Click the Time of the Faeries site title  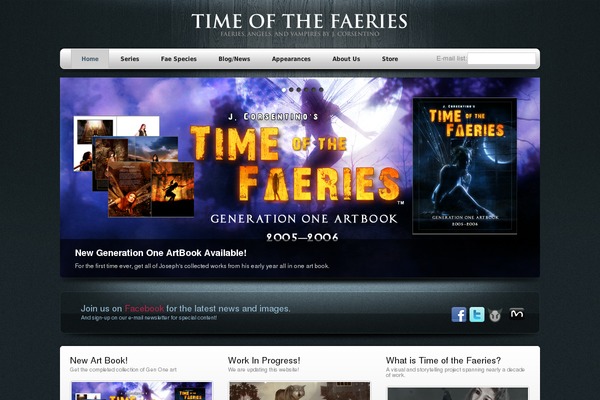[300, 21]
